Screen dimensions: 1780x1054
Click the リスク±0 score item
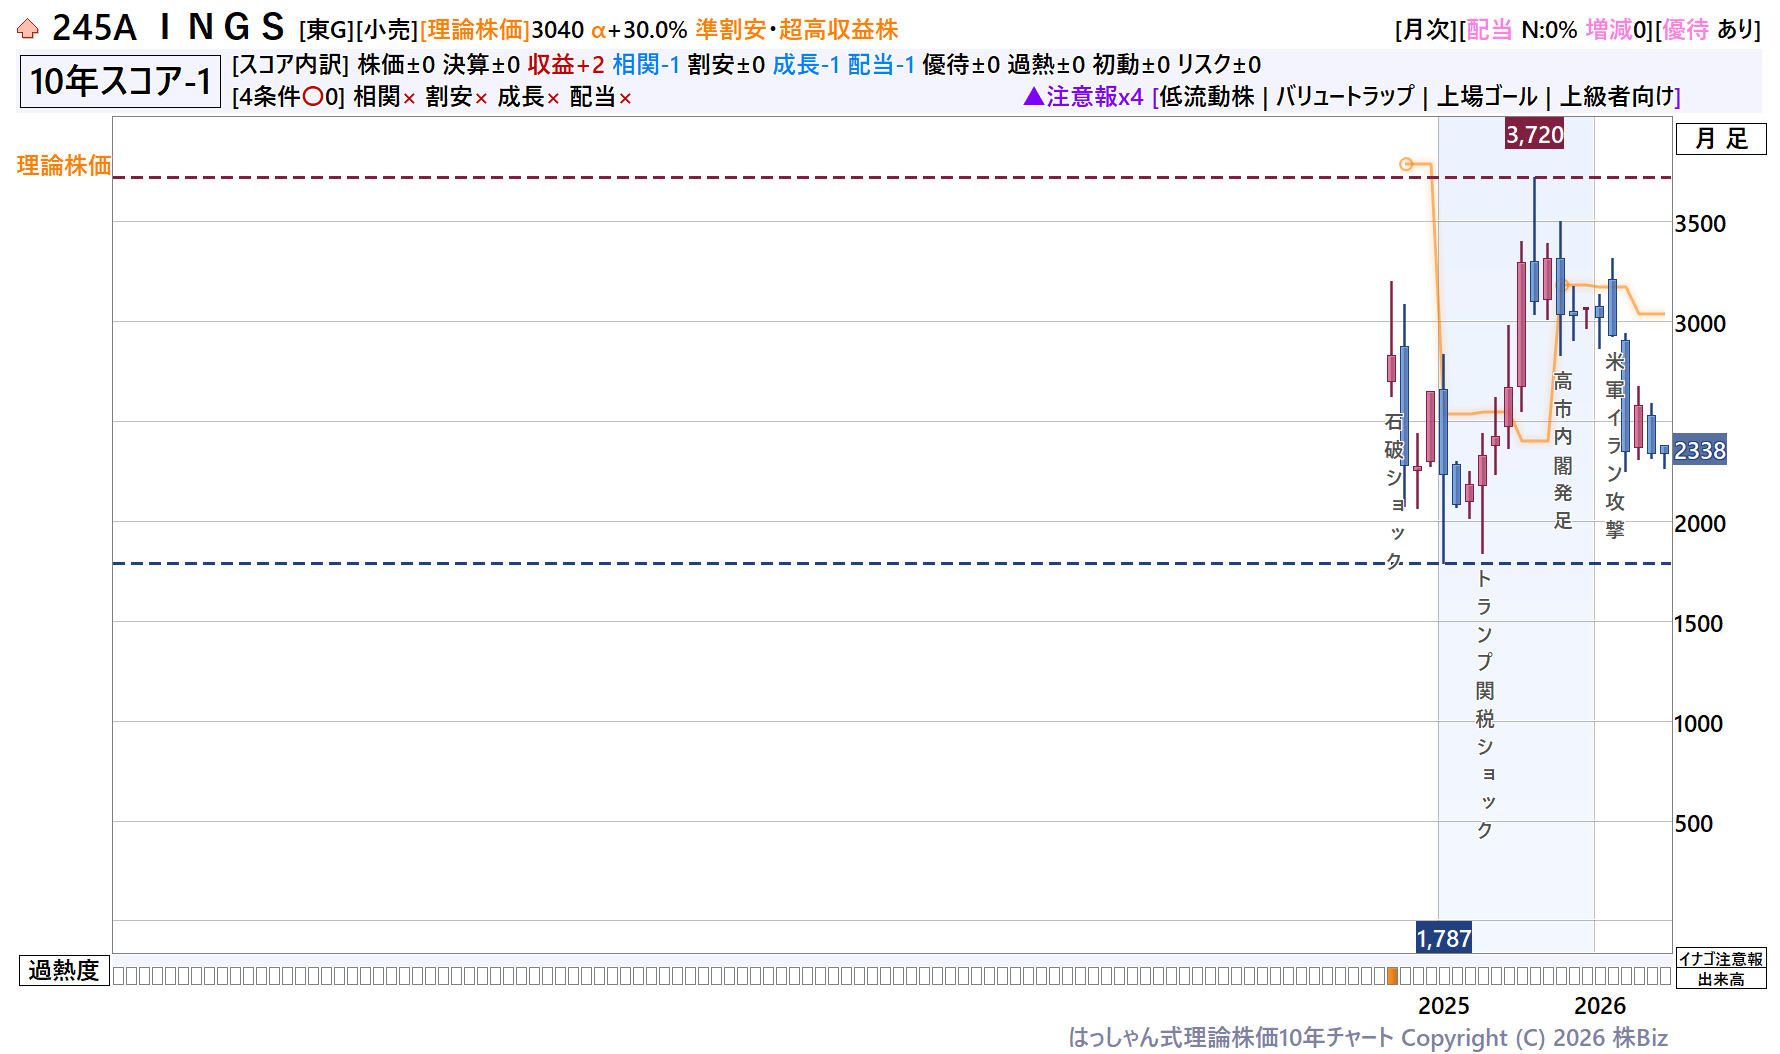coord(1219,65)
